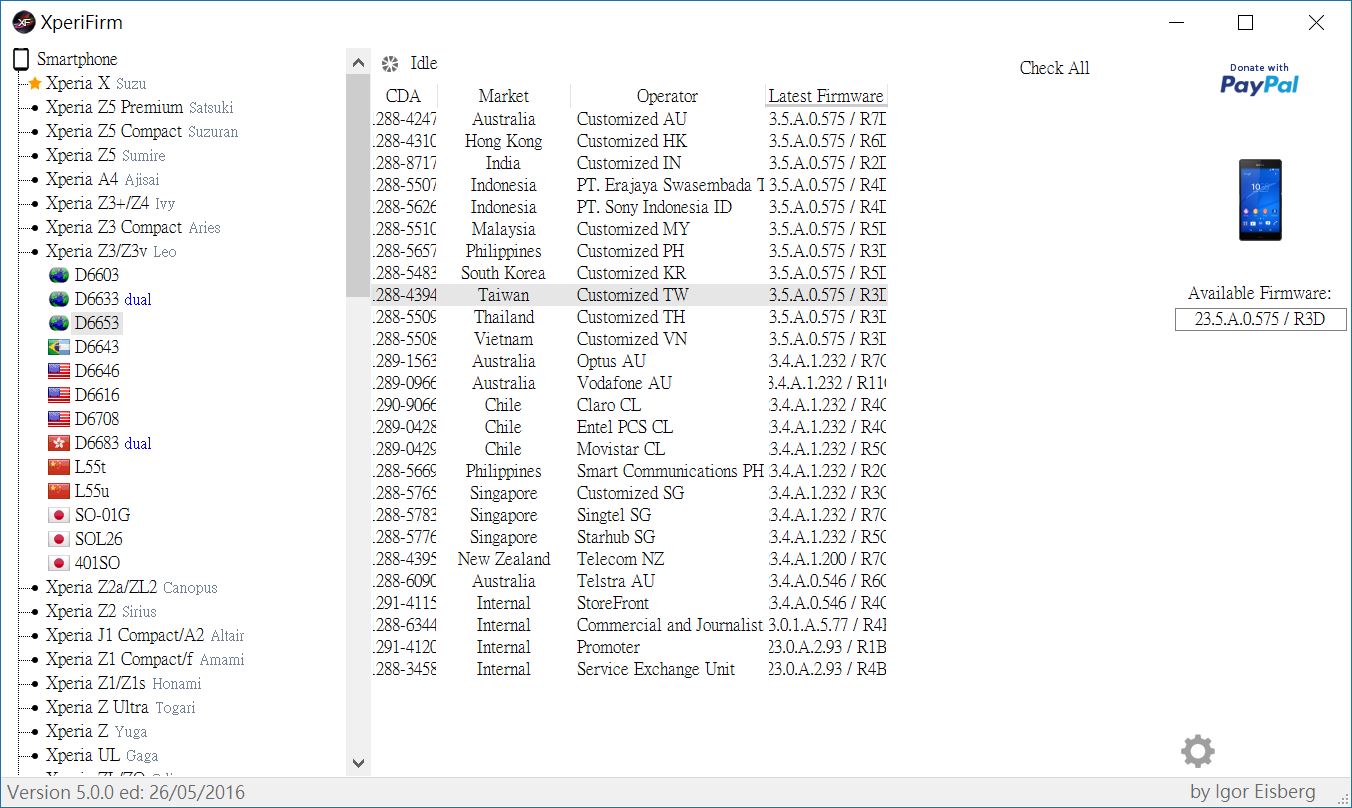1352x808 pixels.
Task: Expand the Xperia Z2 Sirius node
Action: pos(36,612)
